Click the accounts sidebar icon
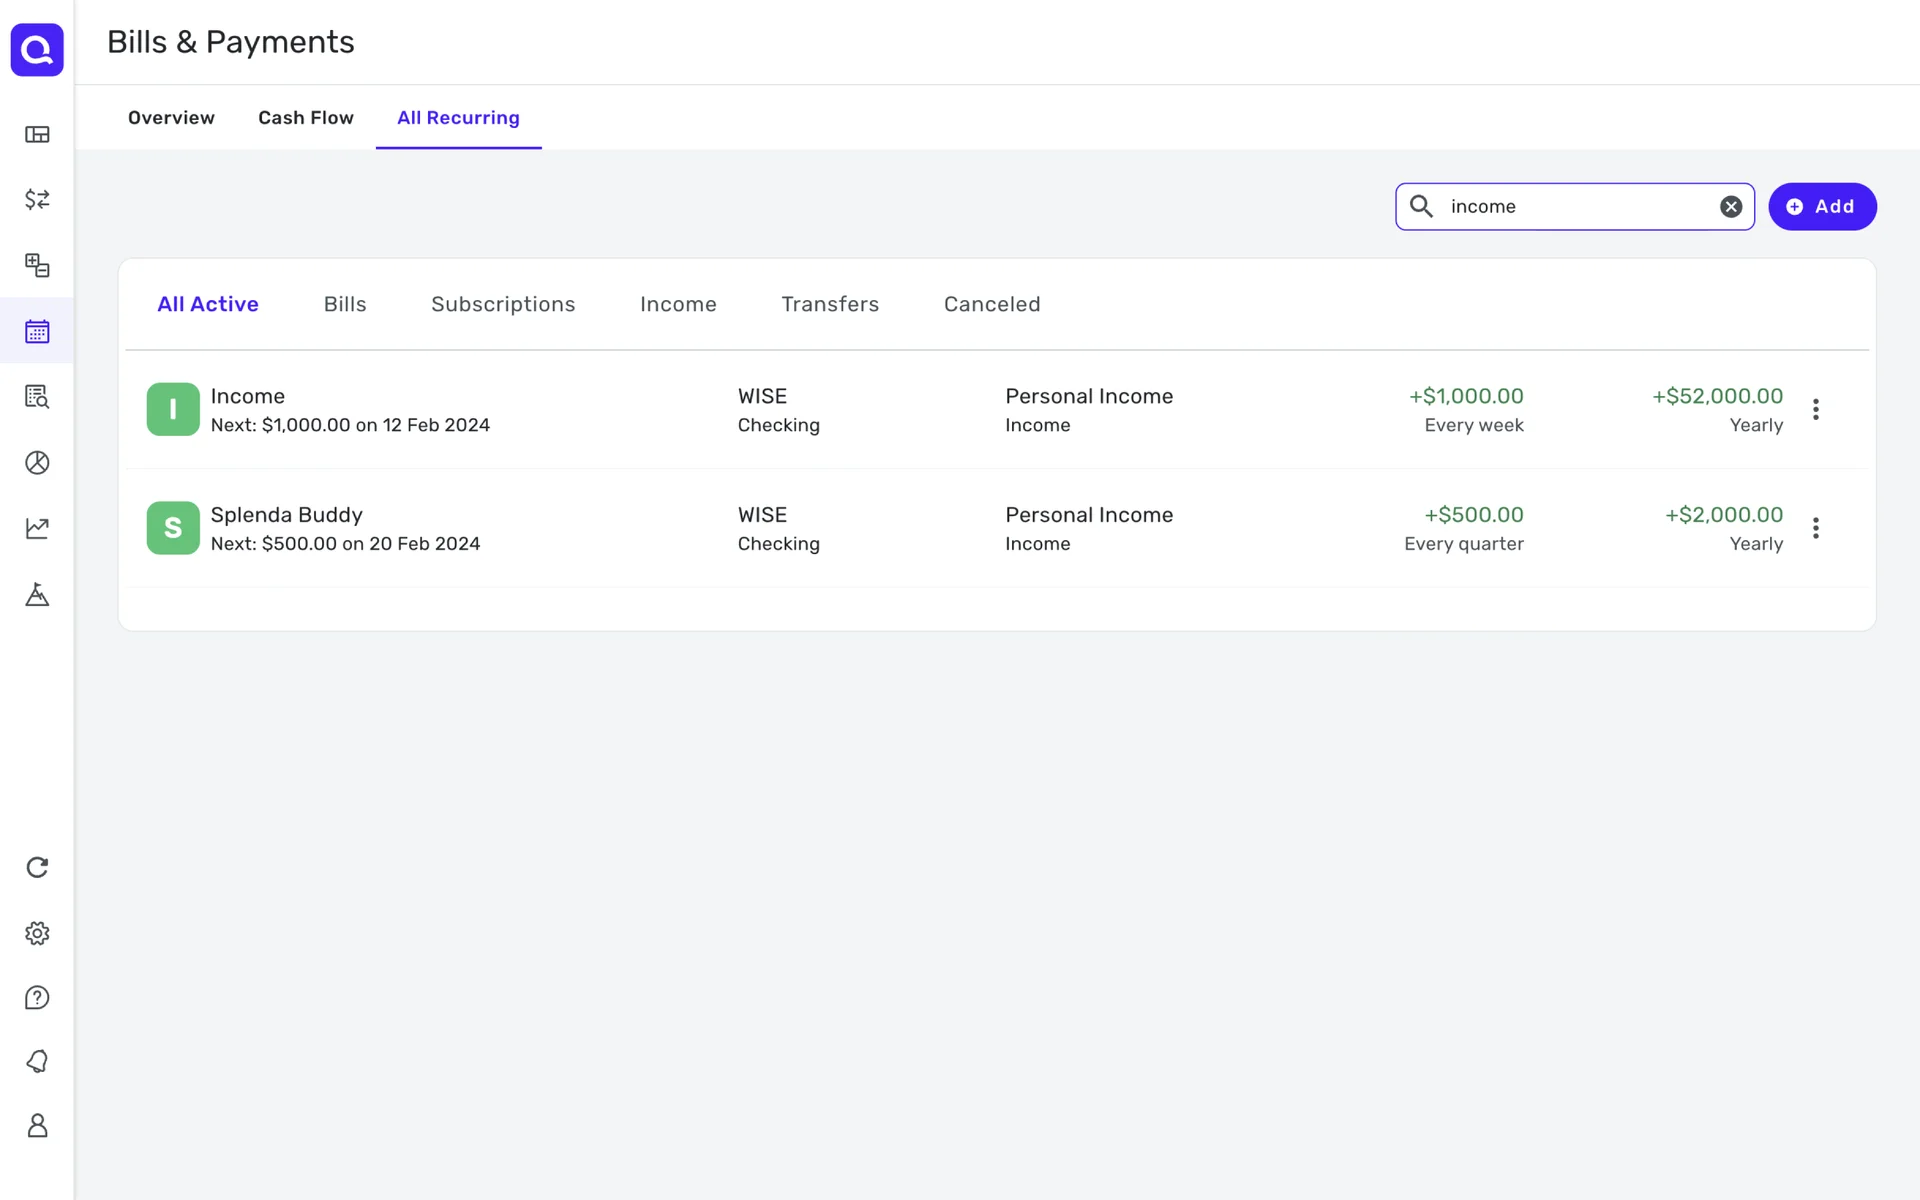This screenshot has height=1200, width=1920. coord(37,265)
